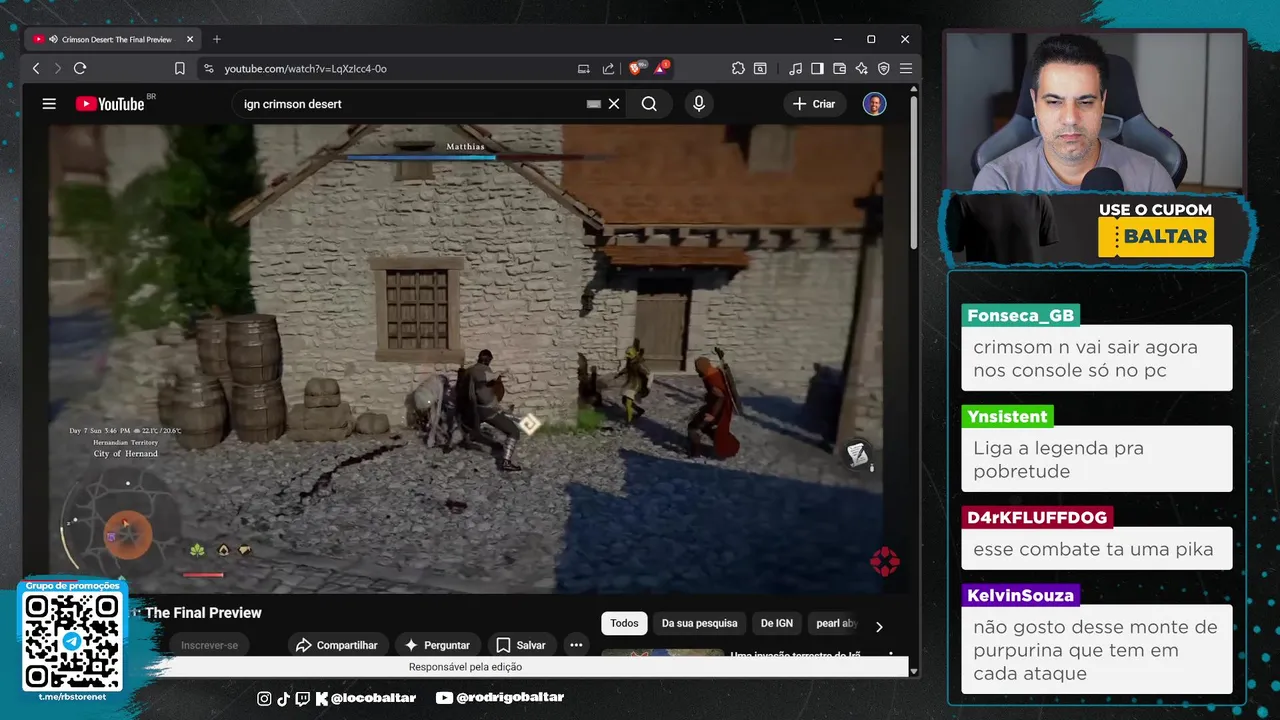Click the IGN watermark in the video
Screen dimensions: 1280x720
tap(884, 562)
